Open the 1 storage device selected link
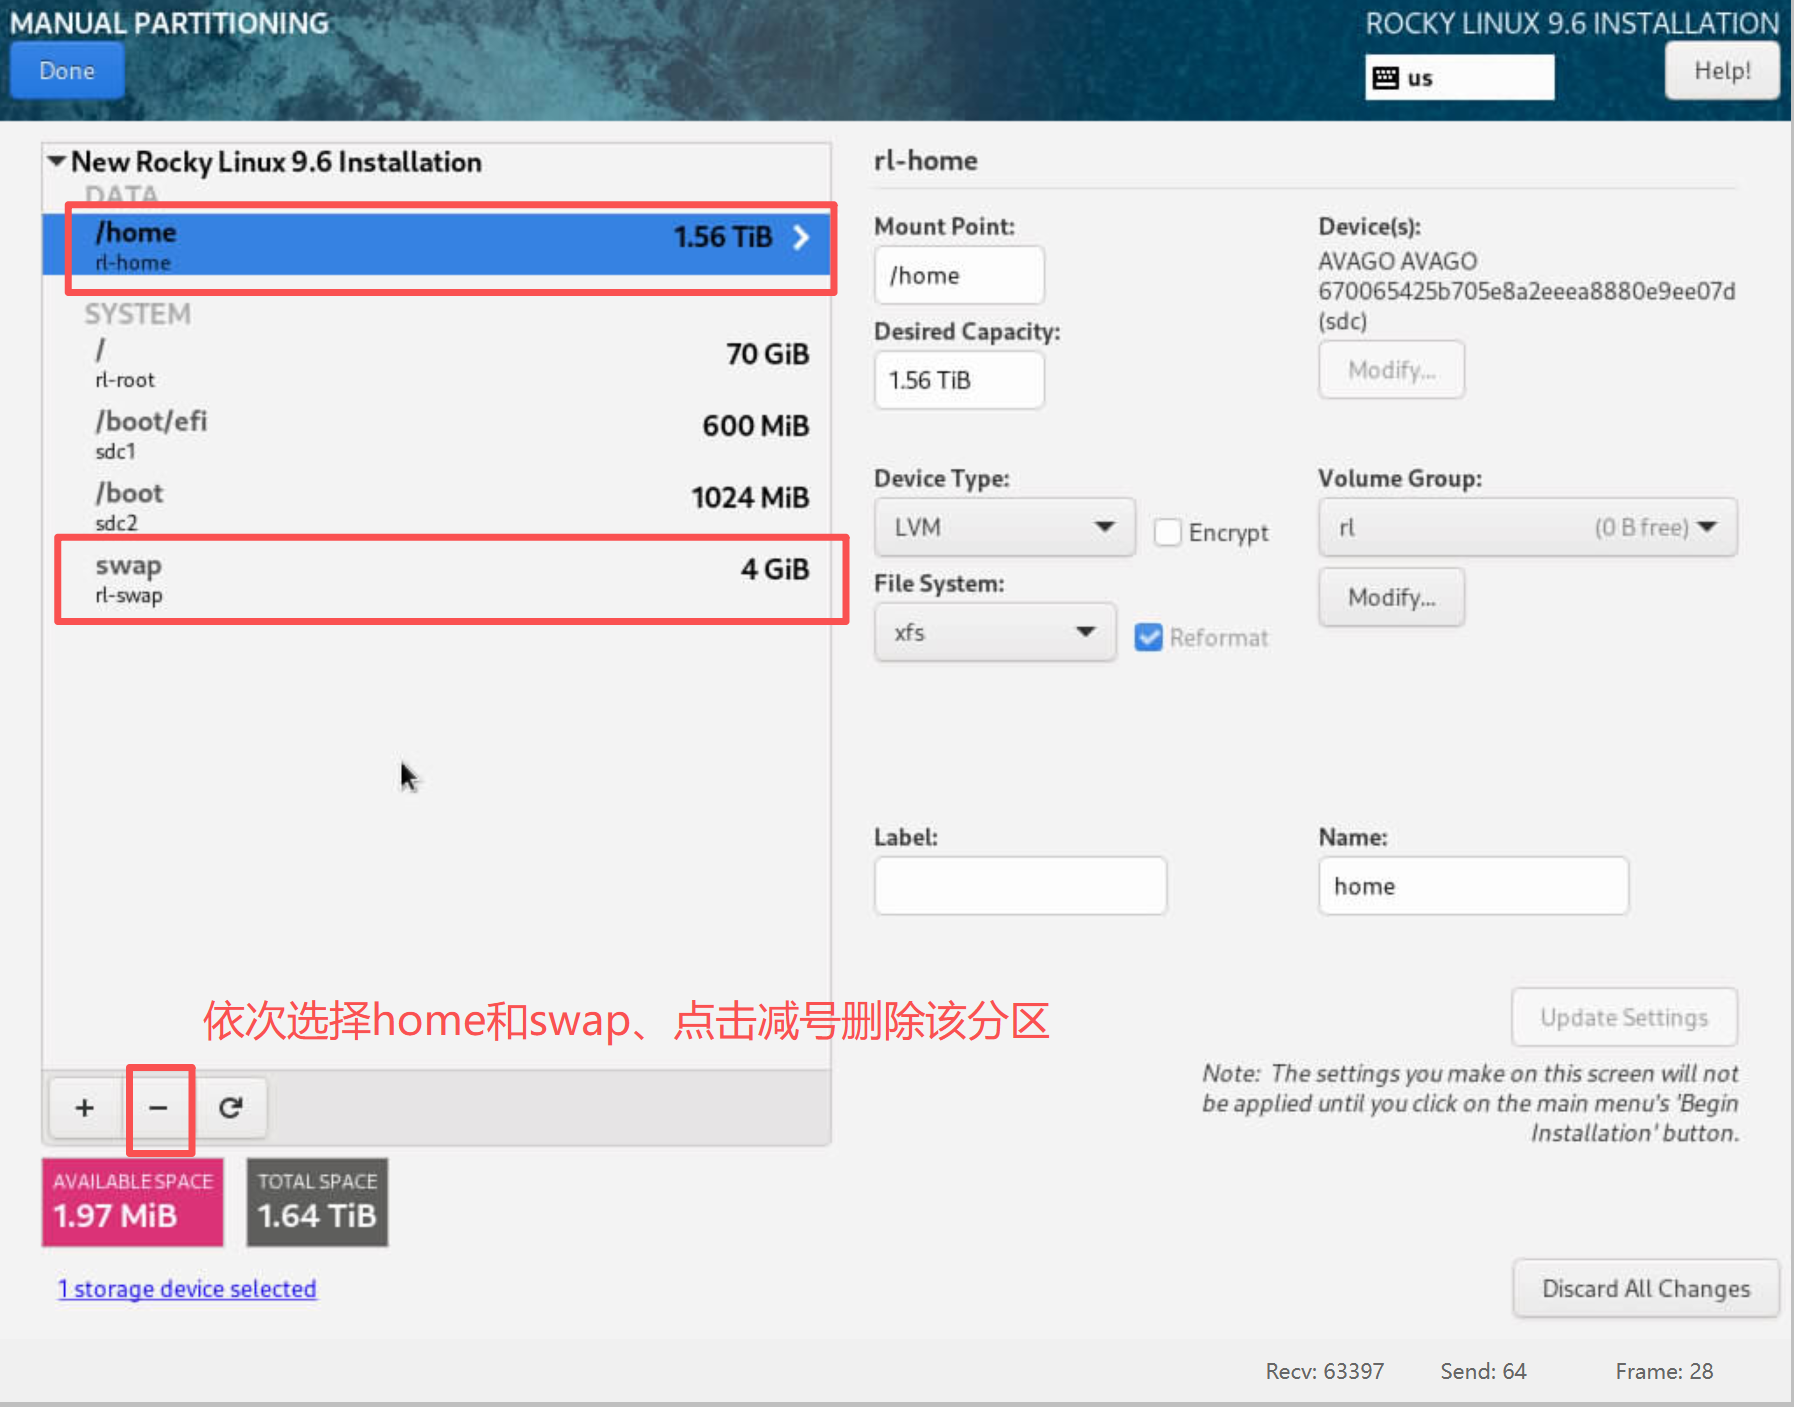 (x=187, y=1289)
